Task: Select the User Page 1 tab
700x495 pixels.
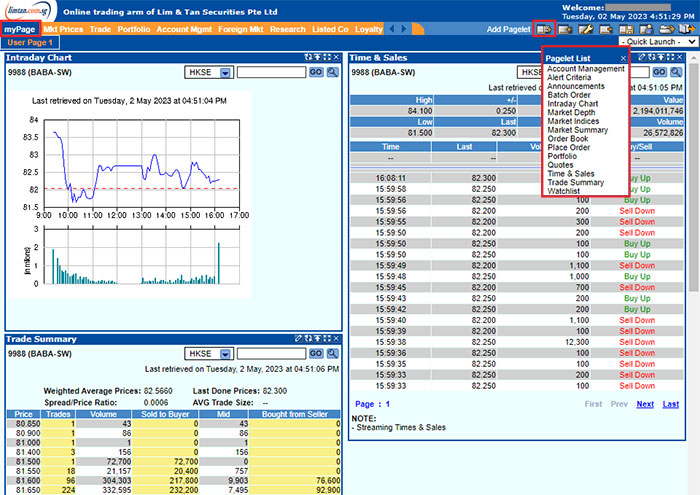Action: click(x=30, y=42)
